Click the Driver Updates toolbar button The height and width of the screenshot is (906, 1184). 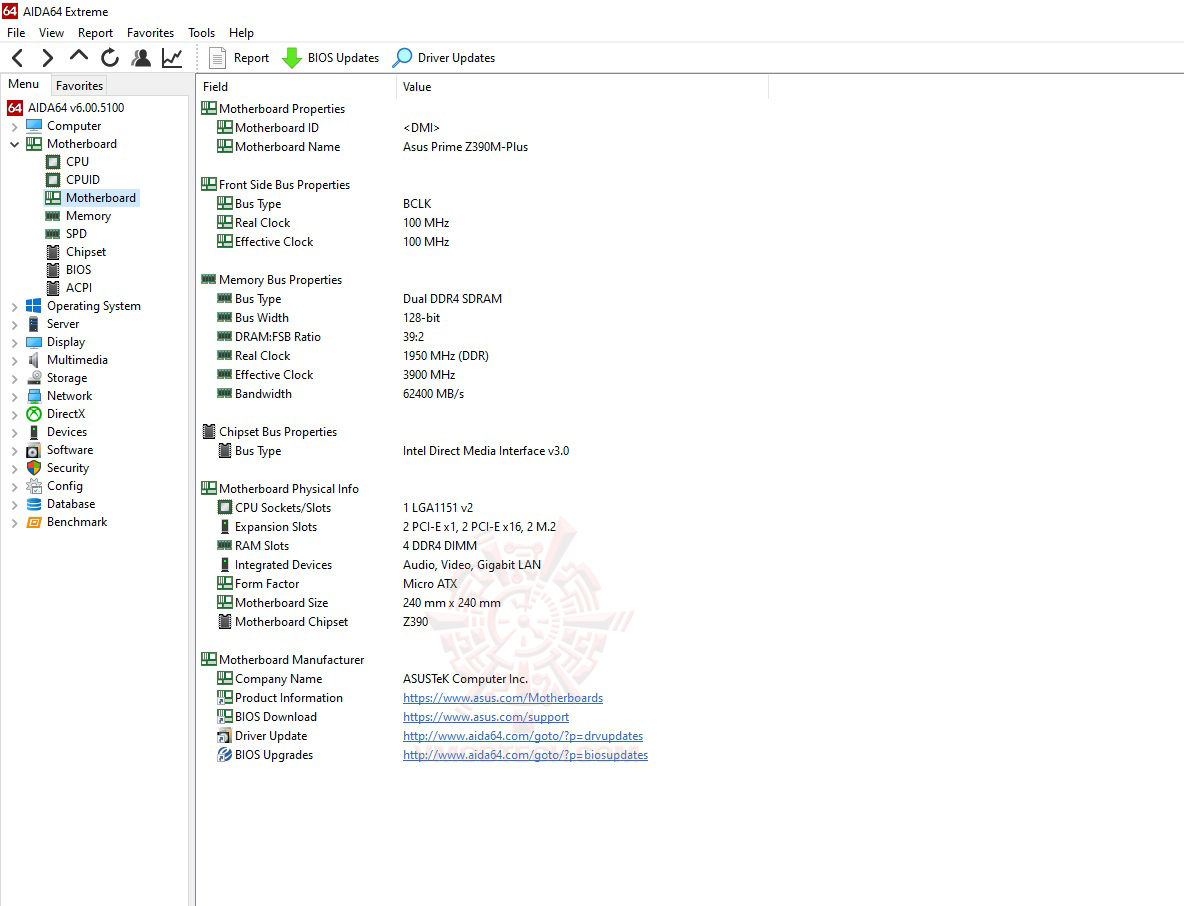click(444, 57)
